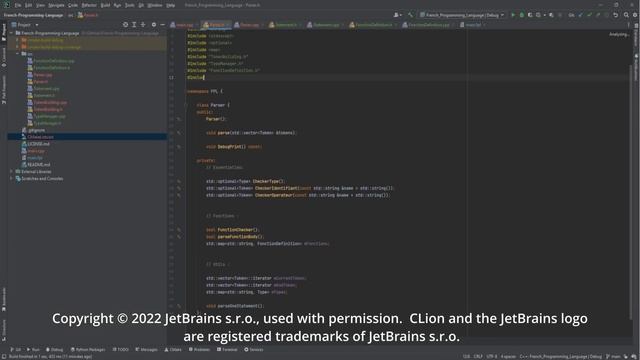The height and width of the screenshot is (360, 640).
Task: Click the Rollback undo arrow icon
Action: (616, 15)
